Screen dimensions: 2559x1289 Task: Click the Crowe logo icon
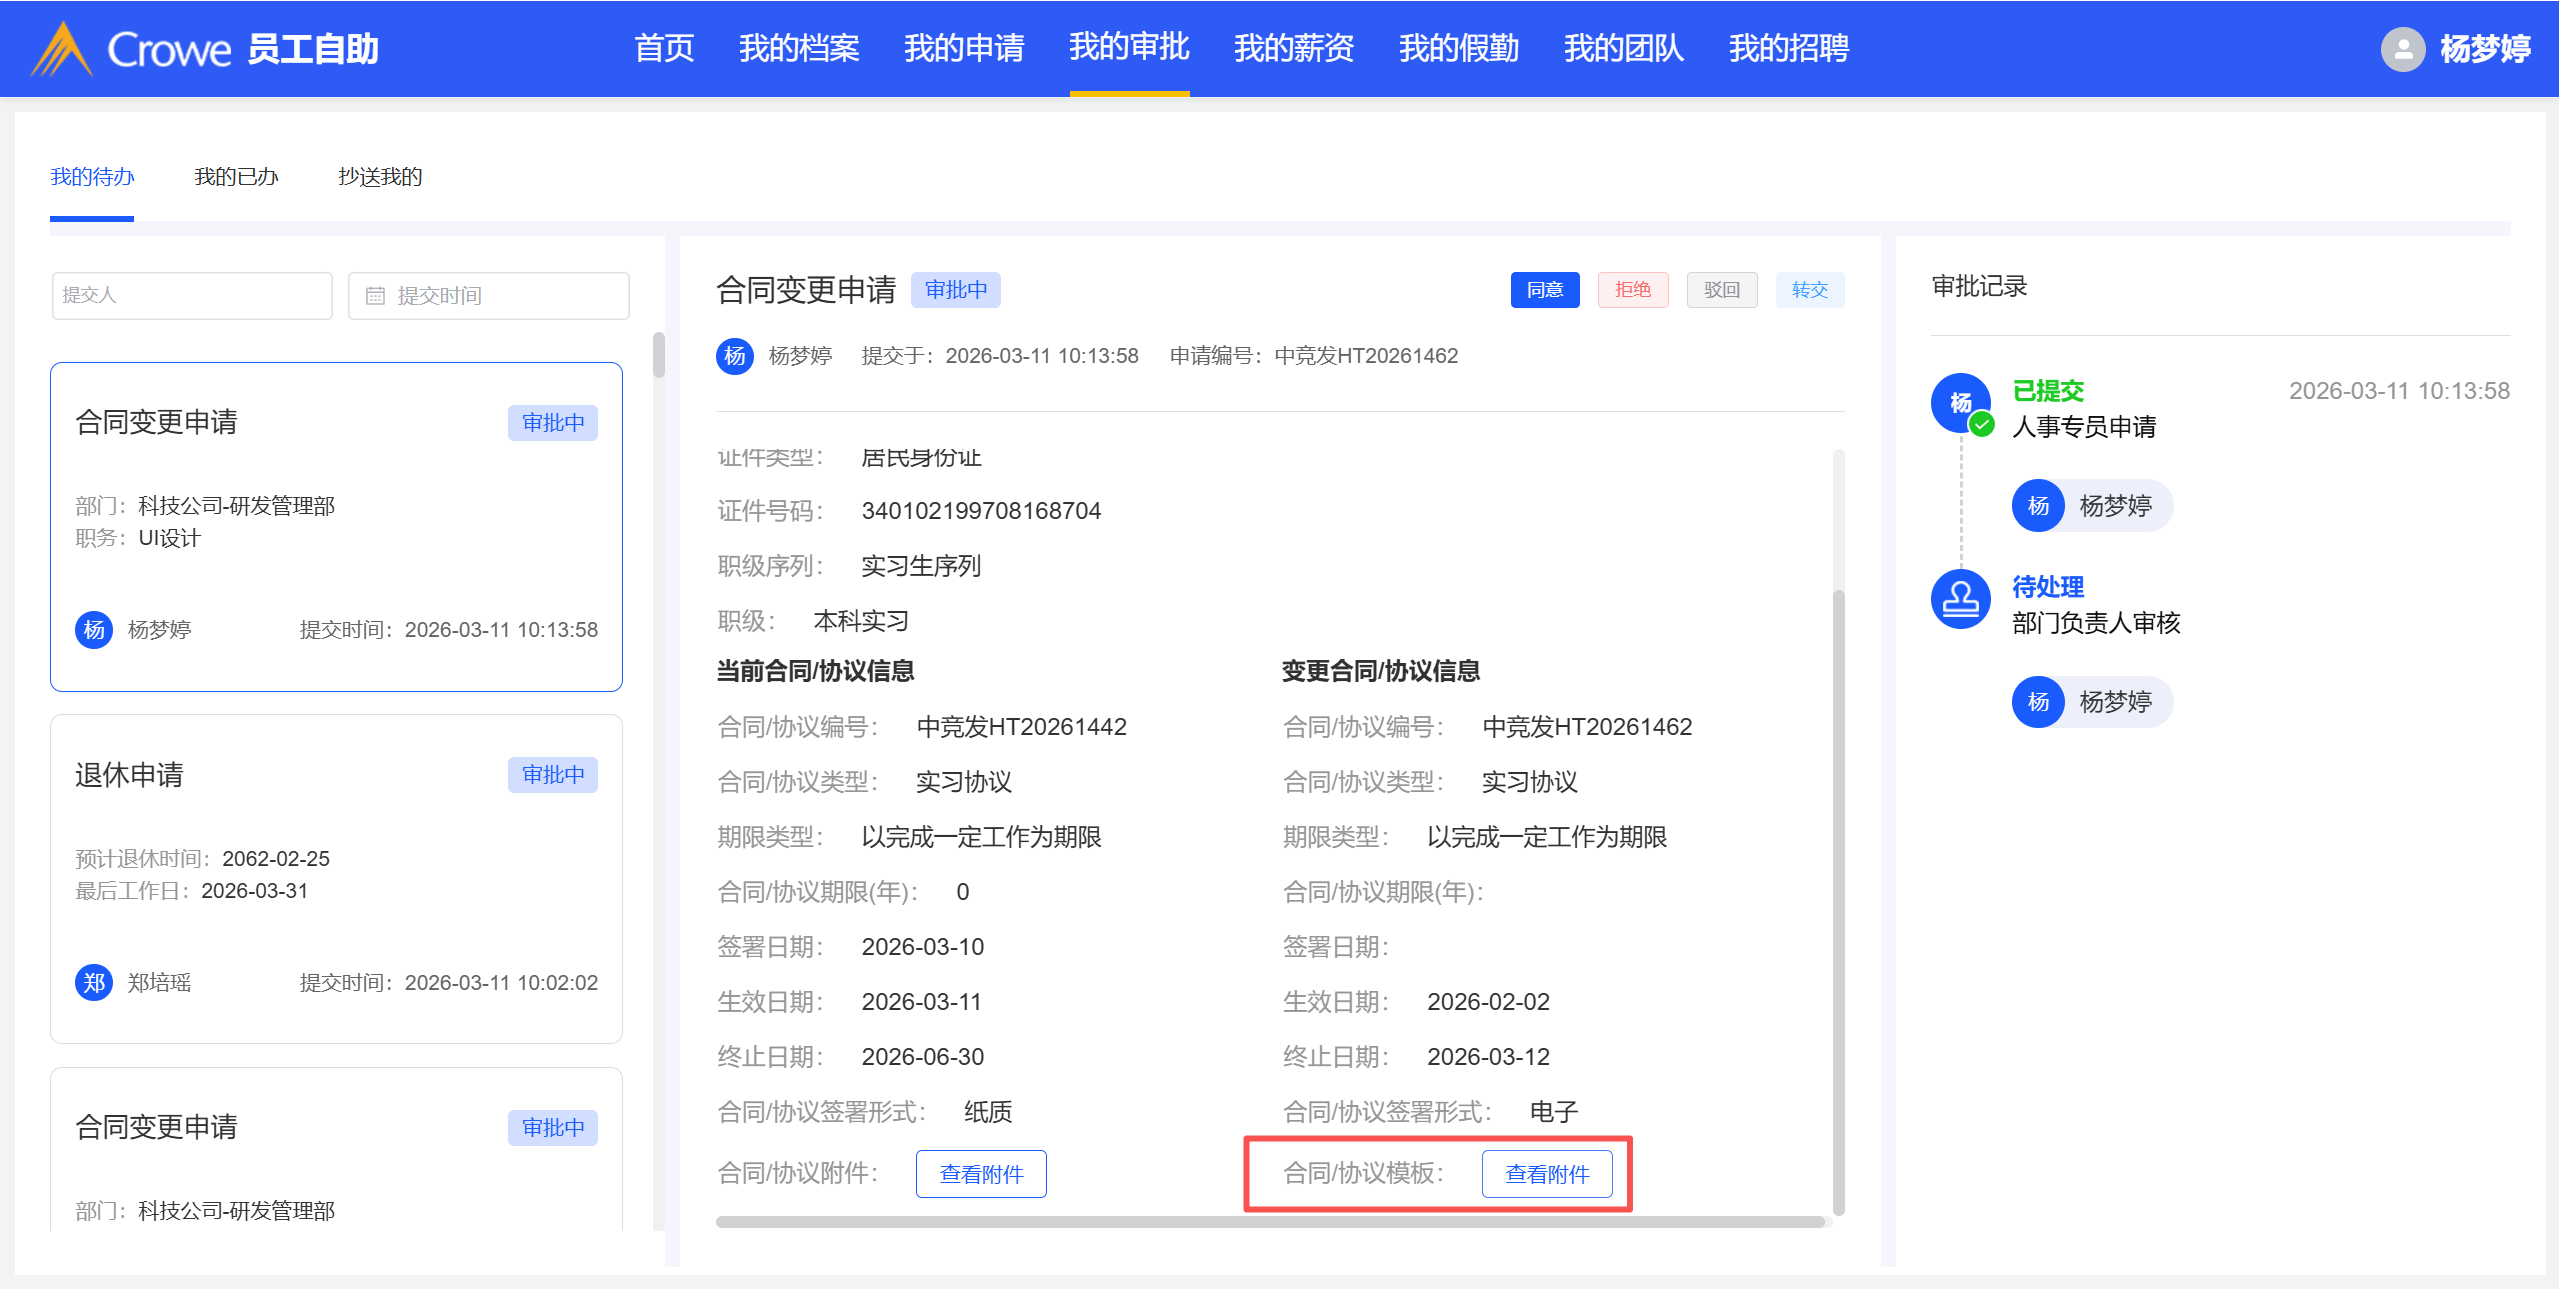tap(62, 49)
